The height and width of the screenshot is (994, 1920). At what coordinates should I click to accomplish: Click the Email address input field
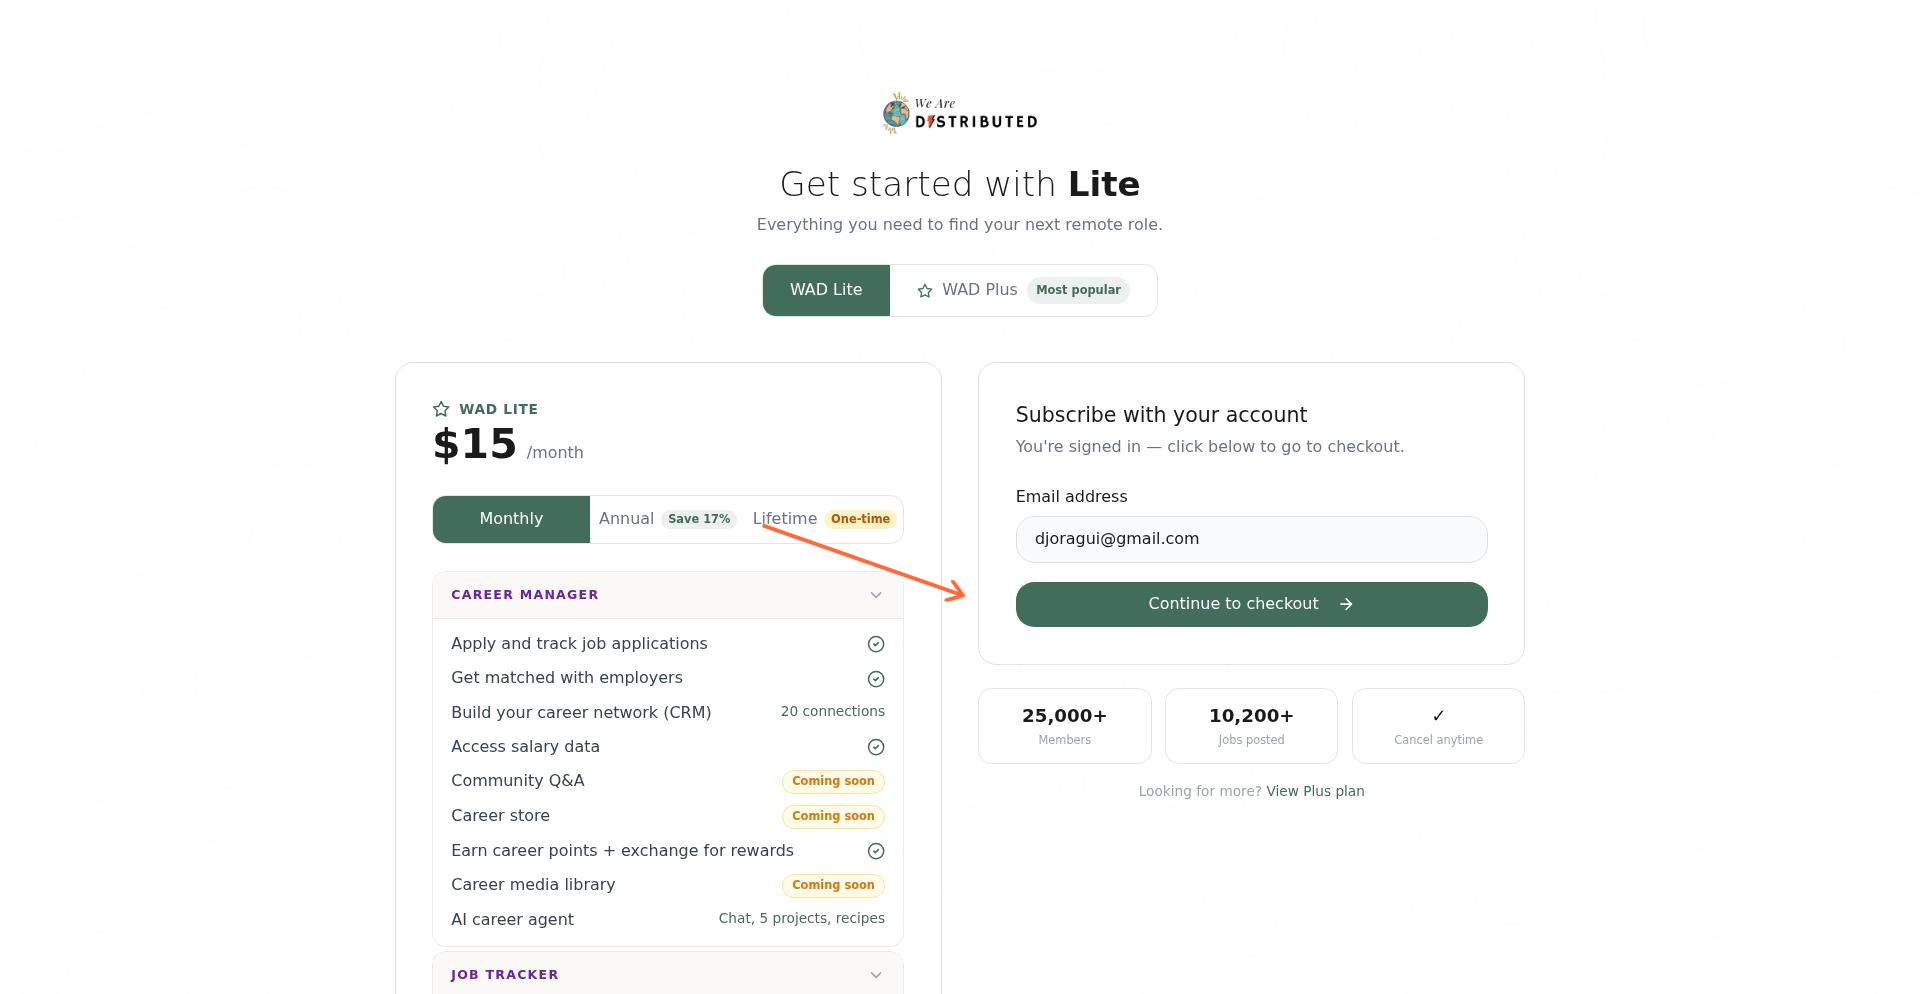[1251, 539]
